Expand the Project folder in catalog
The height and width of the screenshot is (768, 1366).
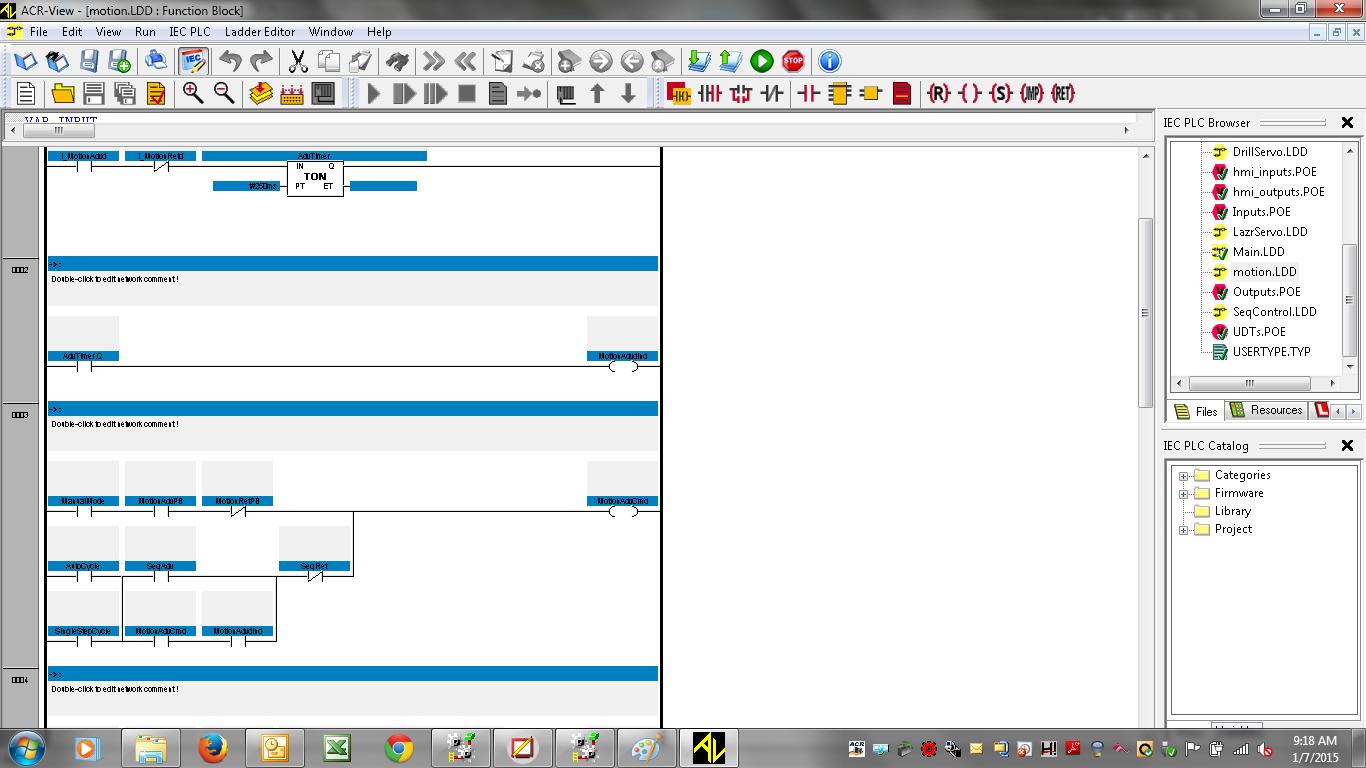point(1184,530)
